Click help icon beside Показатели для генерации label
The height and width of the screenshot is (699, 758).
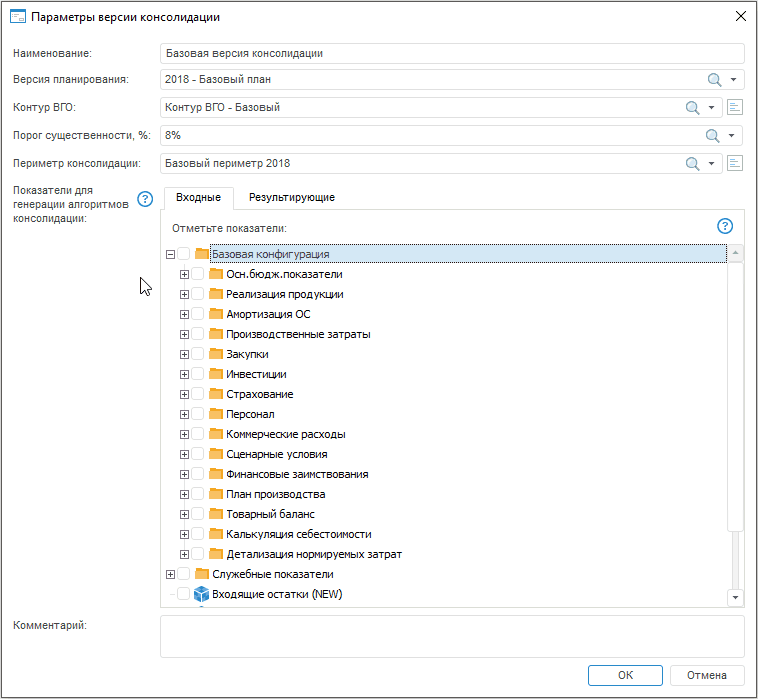pyautogui.click(x=145, y=198)
